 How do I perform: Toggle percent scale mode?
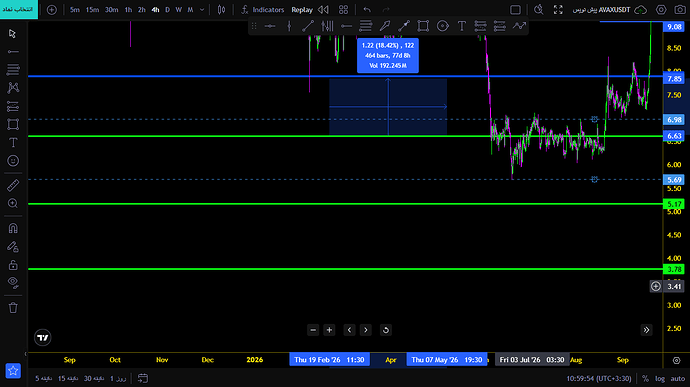[645, 379]
